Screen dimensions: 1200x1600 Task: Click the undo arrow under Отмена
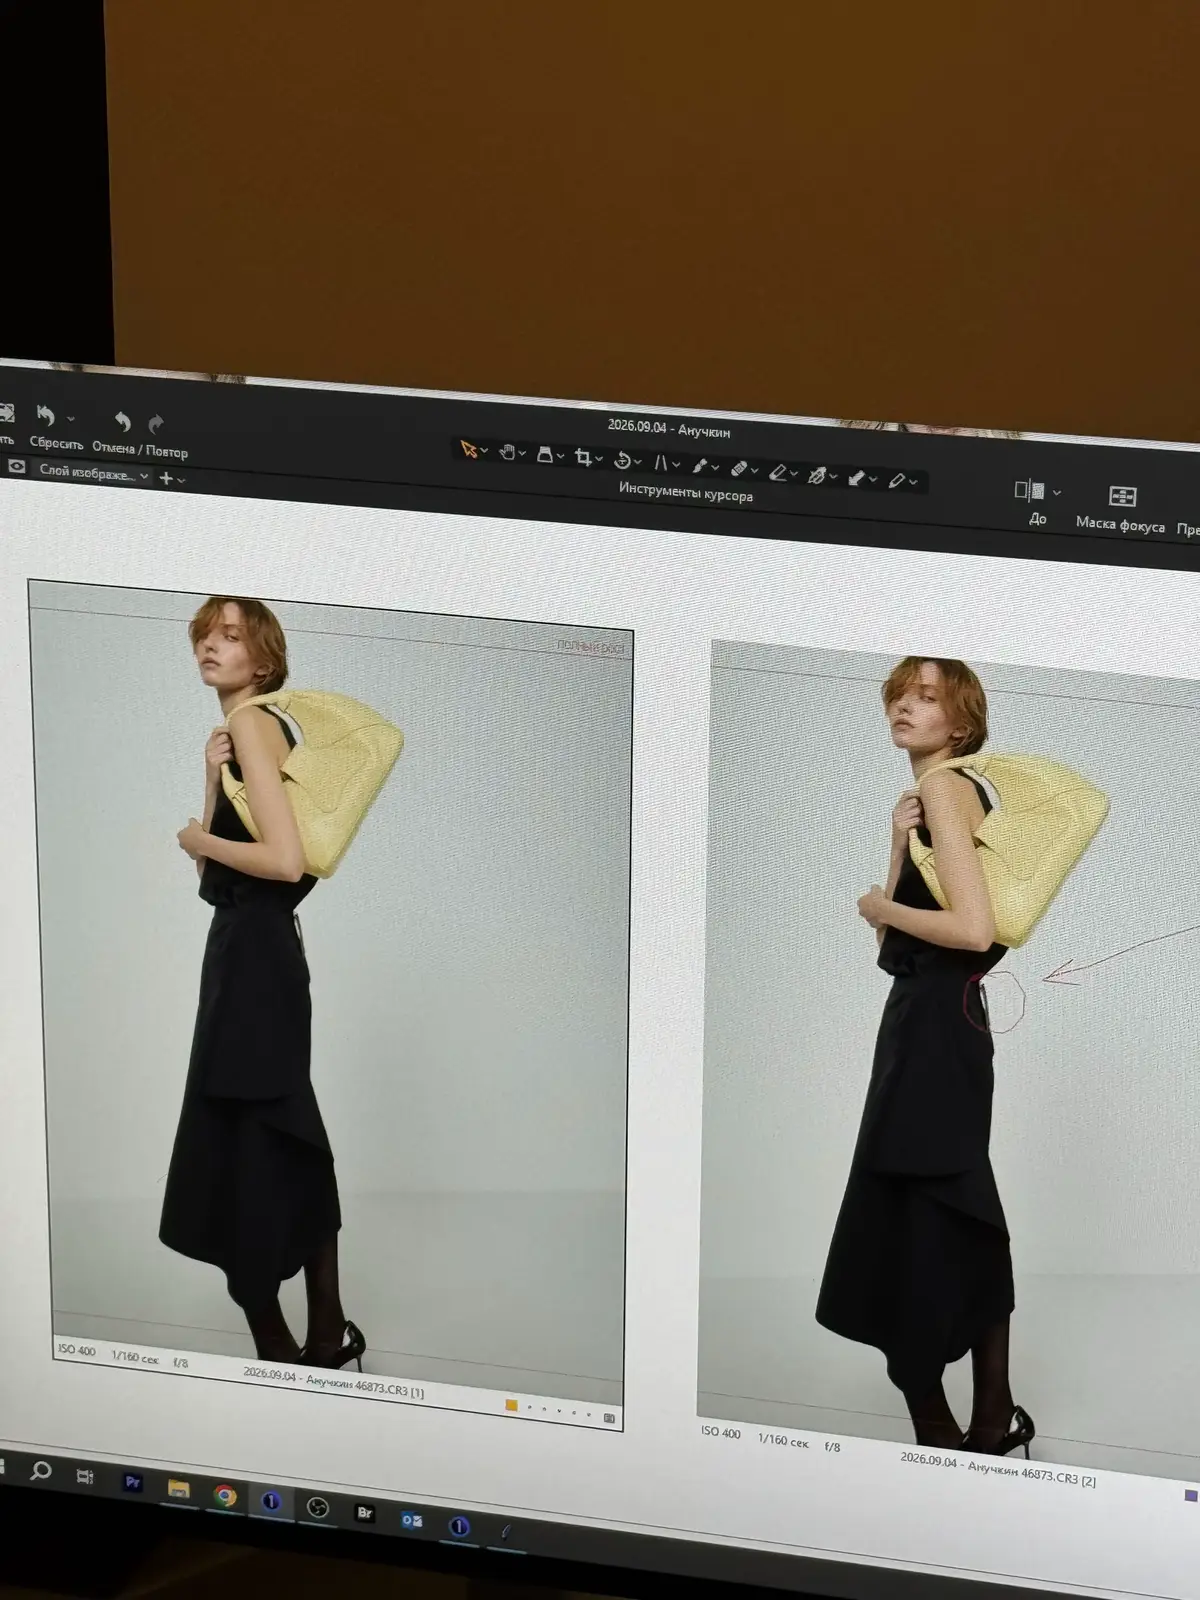coord(123,422)
